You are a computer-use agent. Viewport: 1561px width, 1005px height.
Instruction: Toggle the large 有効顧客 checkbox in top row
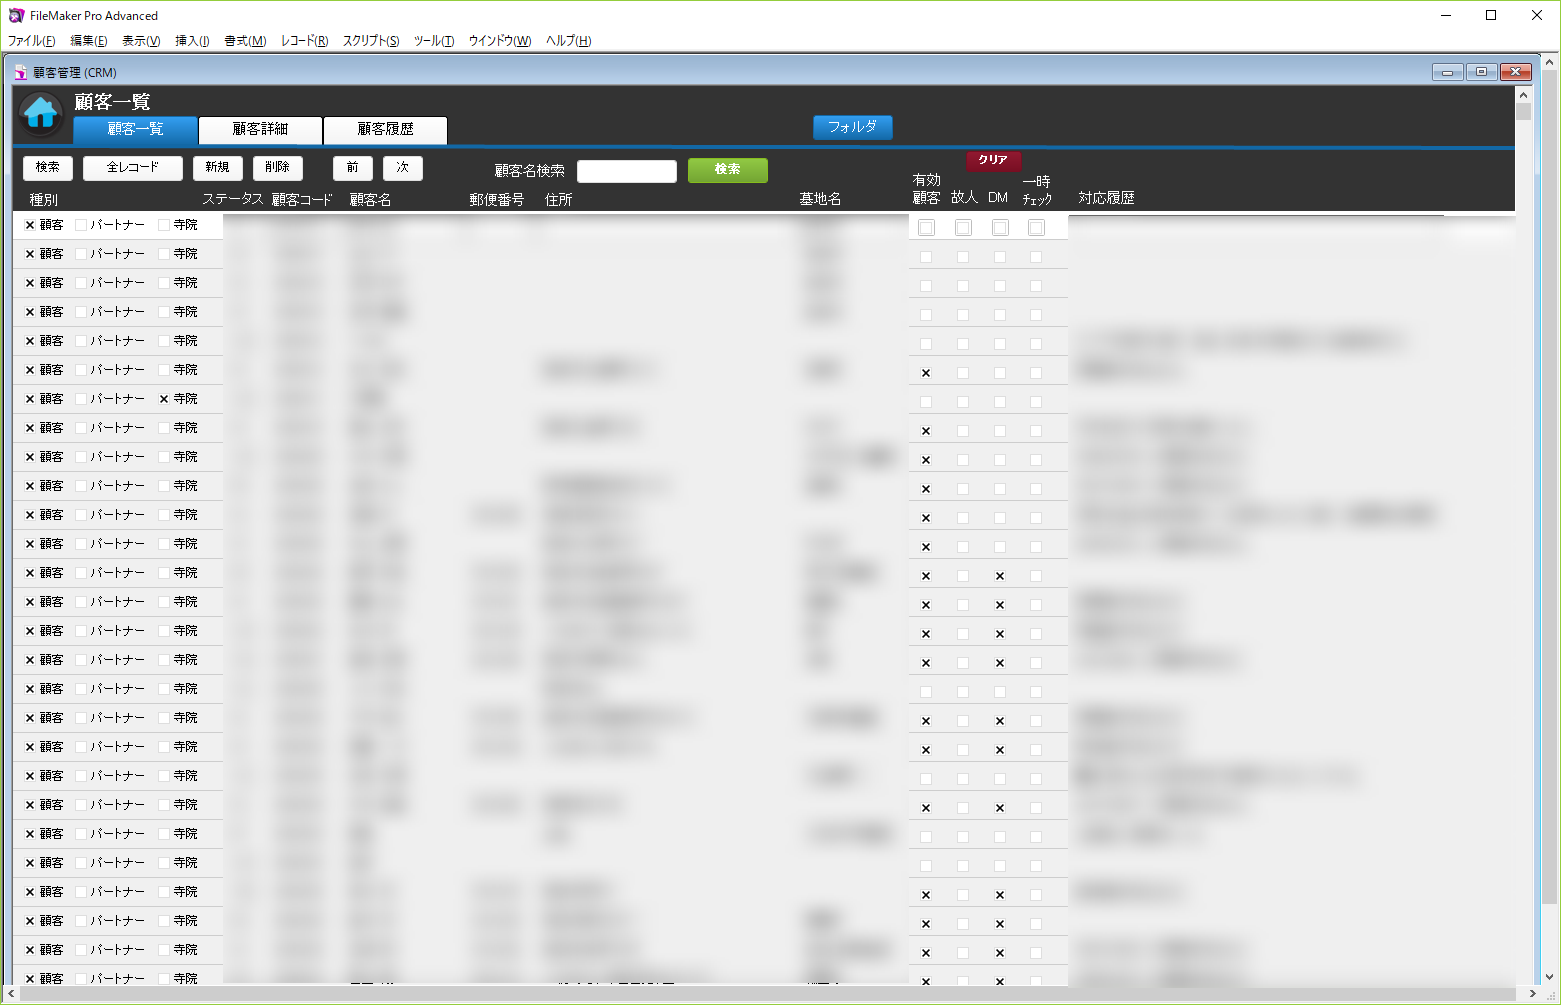pos(926,228)
